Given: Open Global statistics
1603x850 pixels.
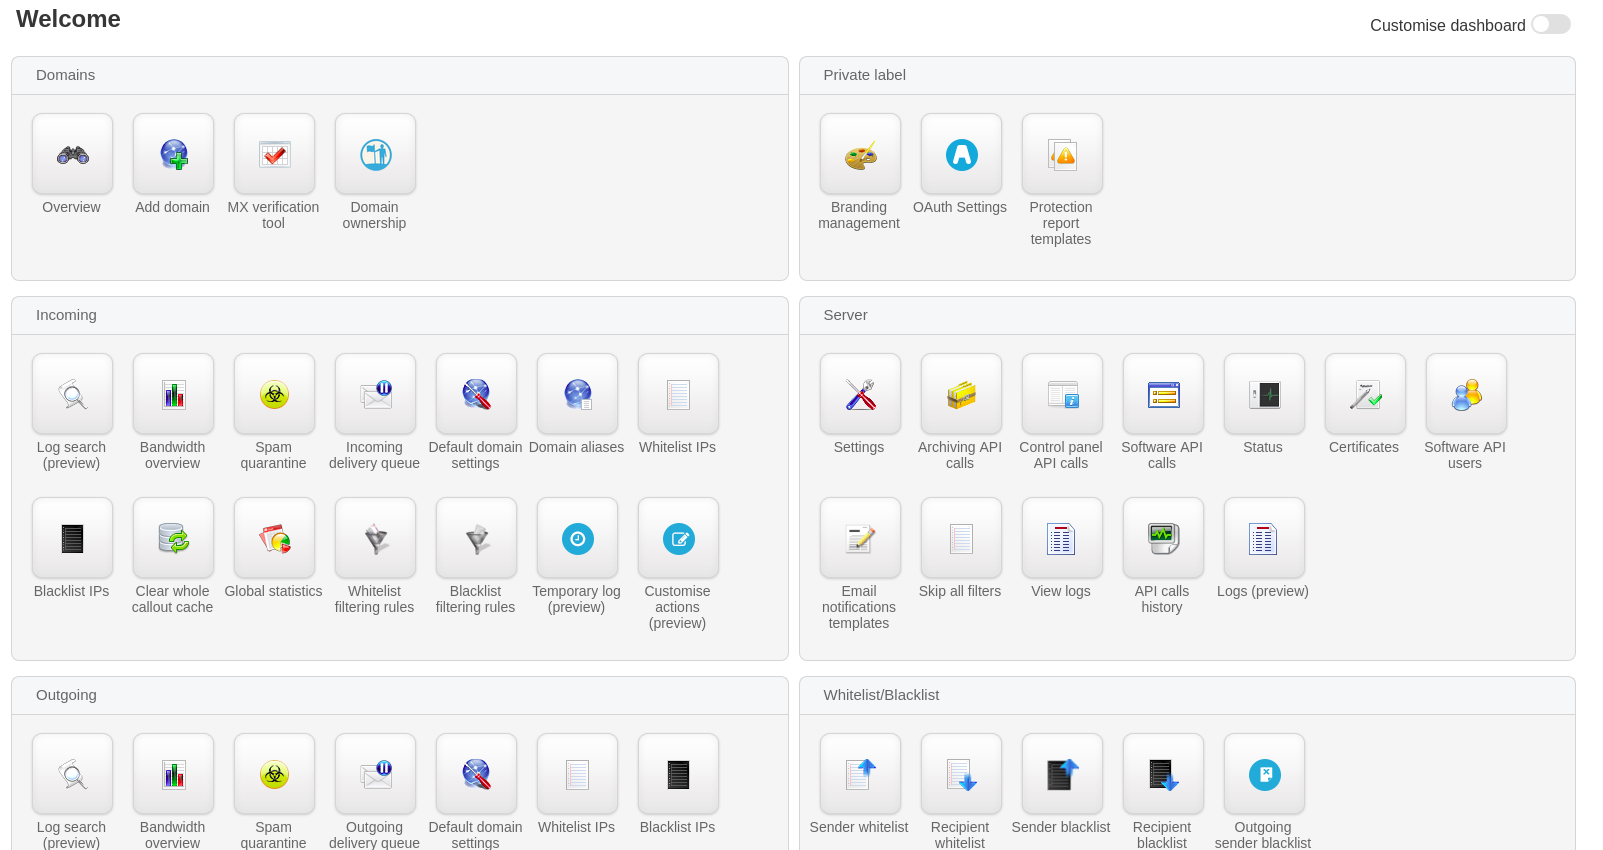Looking at the screenshot, I should click(x=274, y=538).
